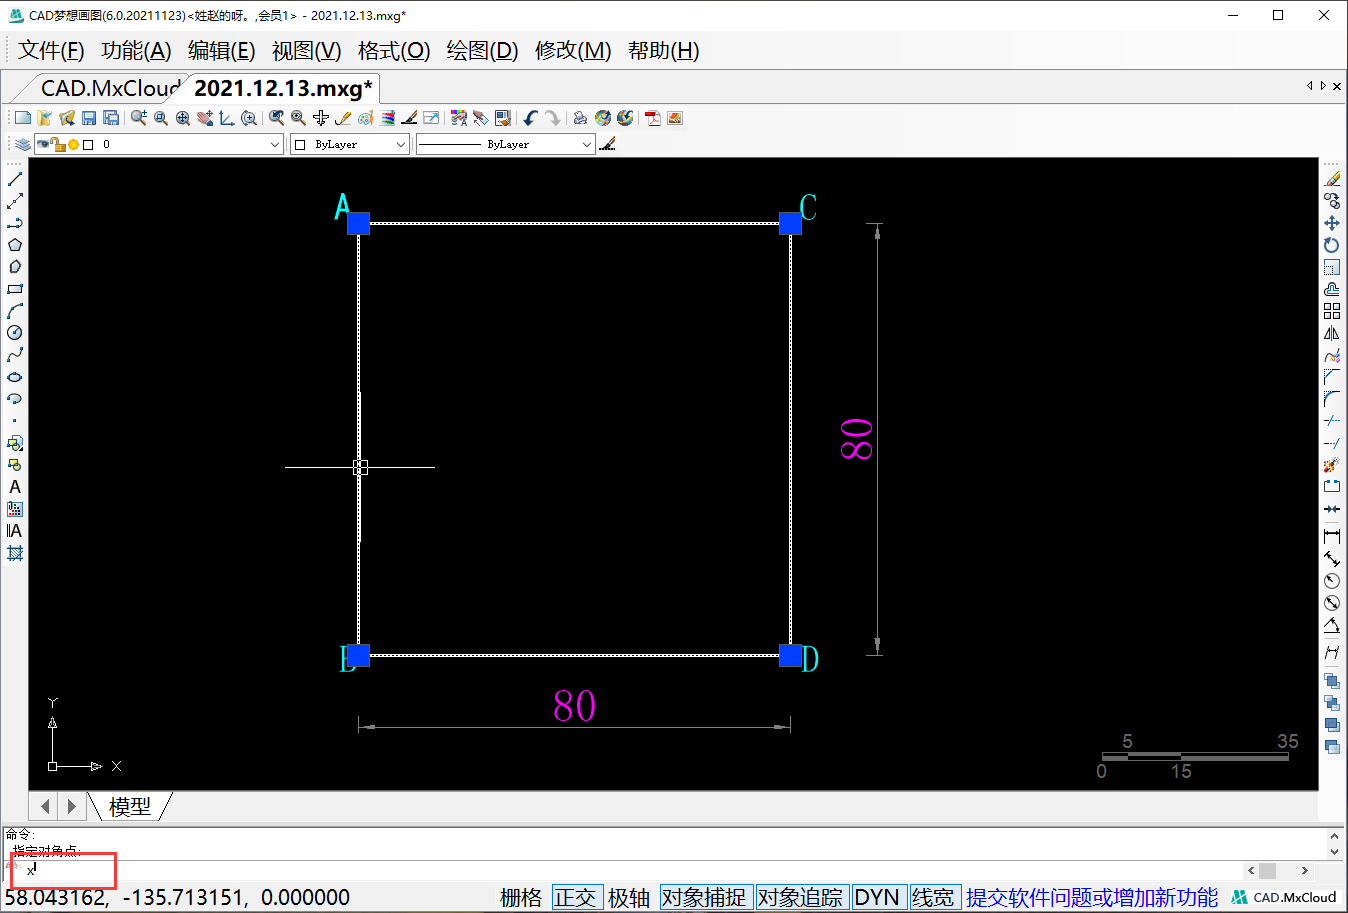Toggle the 极轴 polar tracking
1348x913 pixels.
pos(629,897)
